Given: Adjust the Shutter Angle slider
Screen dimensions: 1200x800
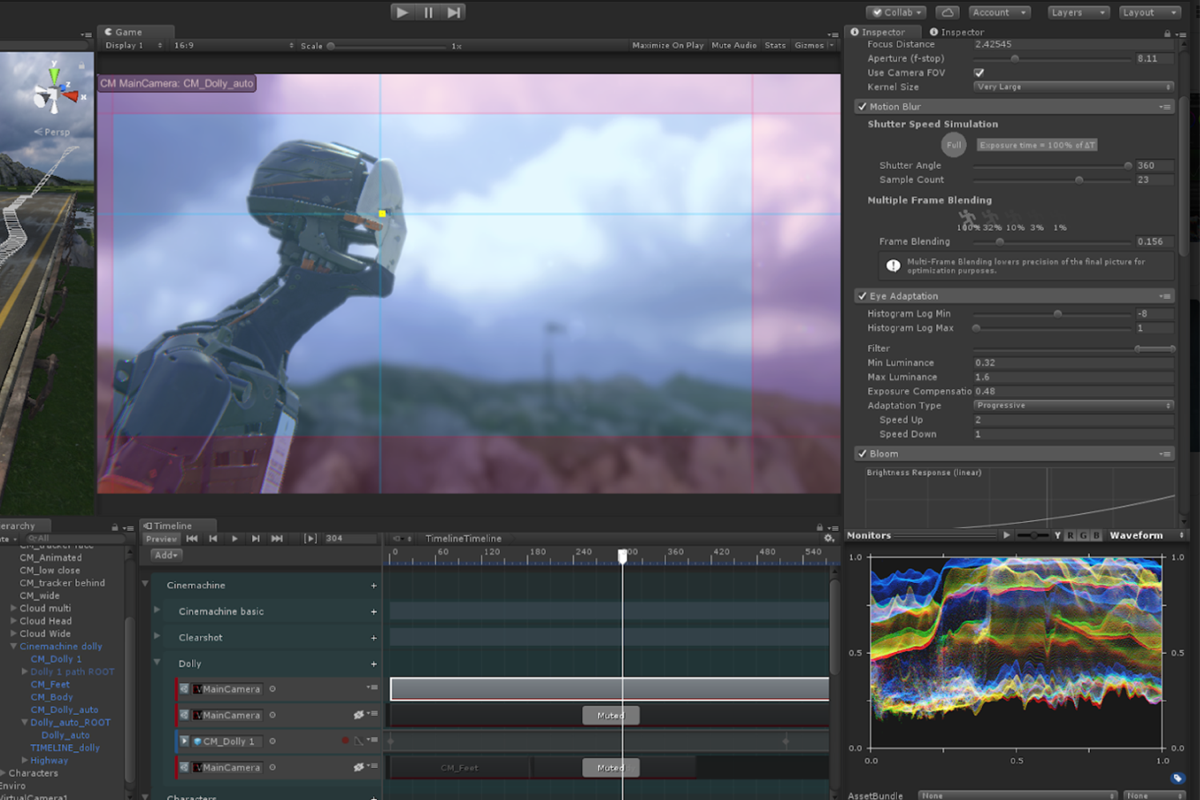Looking at the screenshot, I should pos(1052,166).
